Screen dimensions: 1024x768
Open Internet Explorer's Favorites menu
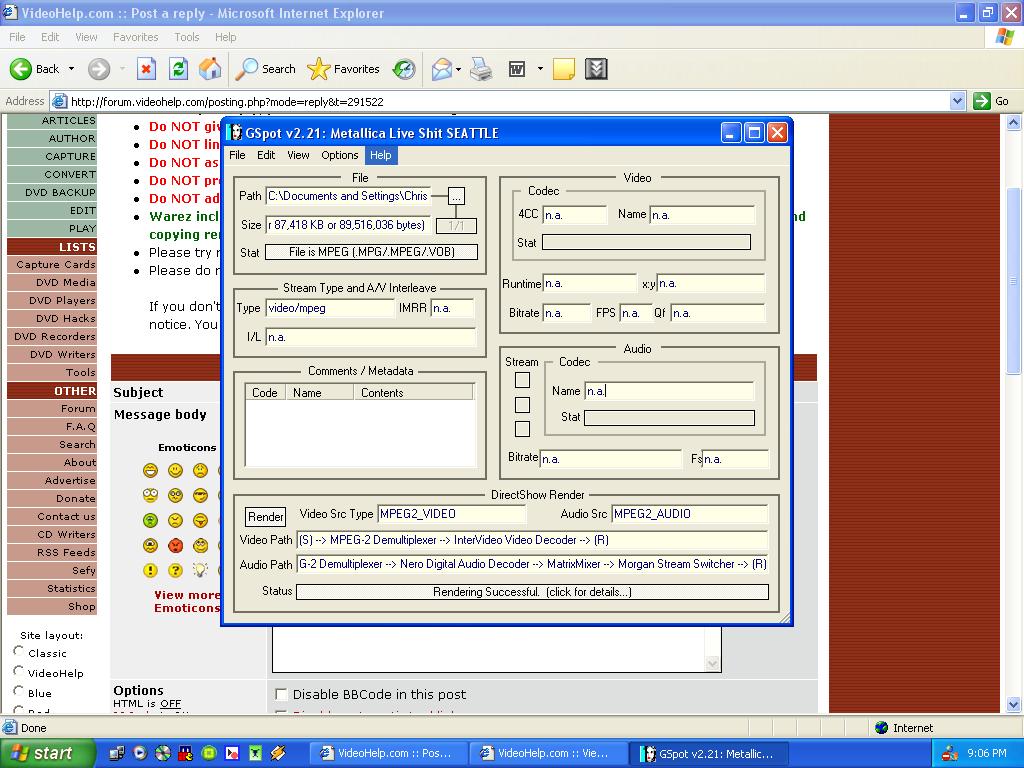tap(135, 37)
